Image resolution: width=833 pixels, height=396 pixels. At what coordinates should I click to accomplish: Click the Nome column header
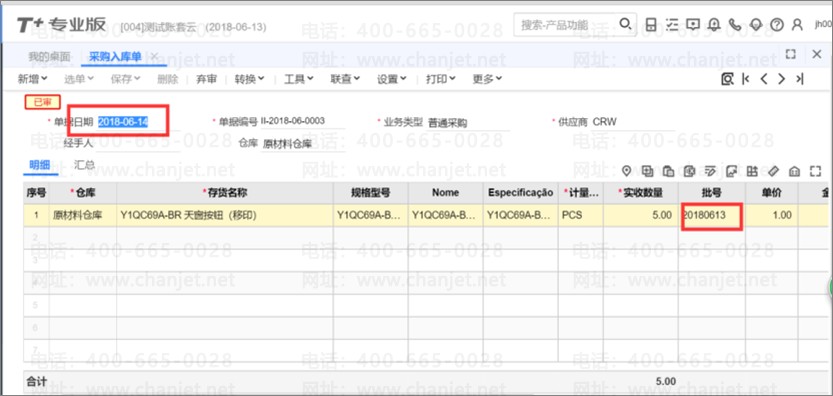point(445,192)
